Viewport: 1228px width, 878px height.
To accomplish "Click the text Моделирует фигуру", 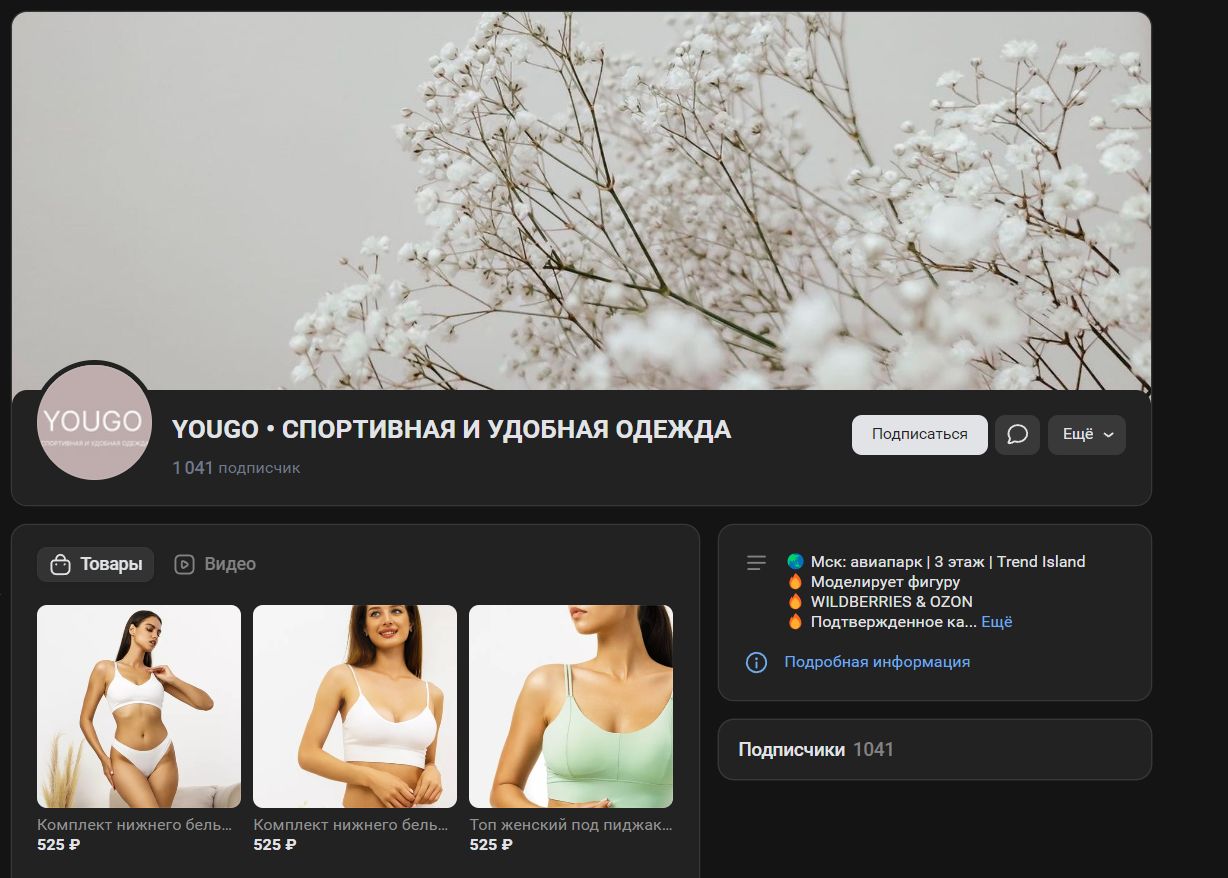I will 886,582.
